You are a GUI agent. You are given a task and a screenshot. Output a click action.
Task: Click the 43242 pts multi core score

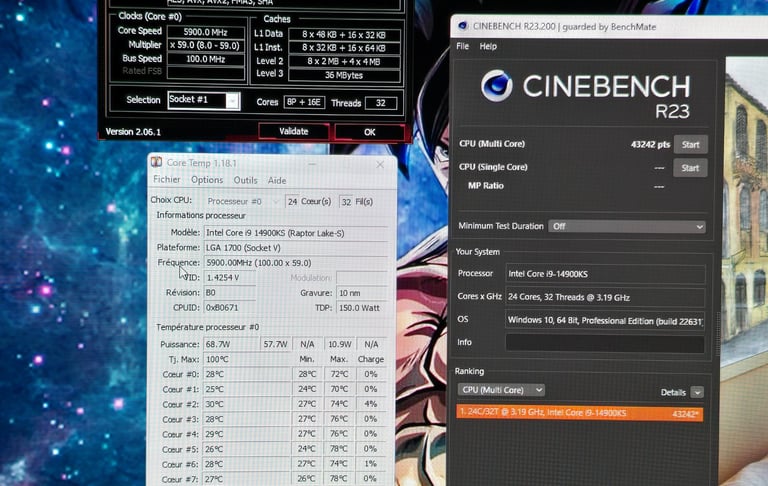pos(650,145)
